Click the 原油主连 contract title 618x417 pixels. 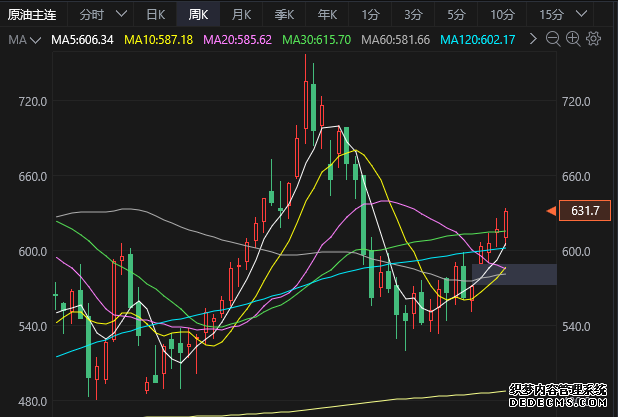click(32, 15)
